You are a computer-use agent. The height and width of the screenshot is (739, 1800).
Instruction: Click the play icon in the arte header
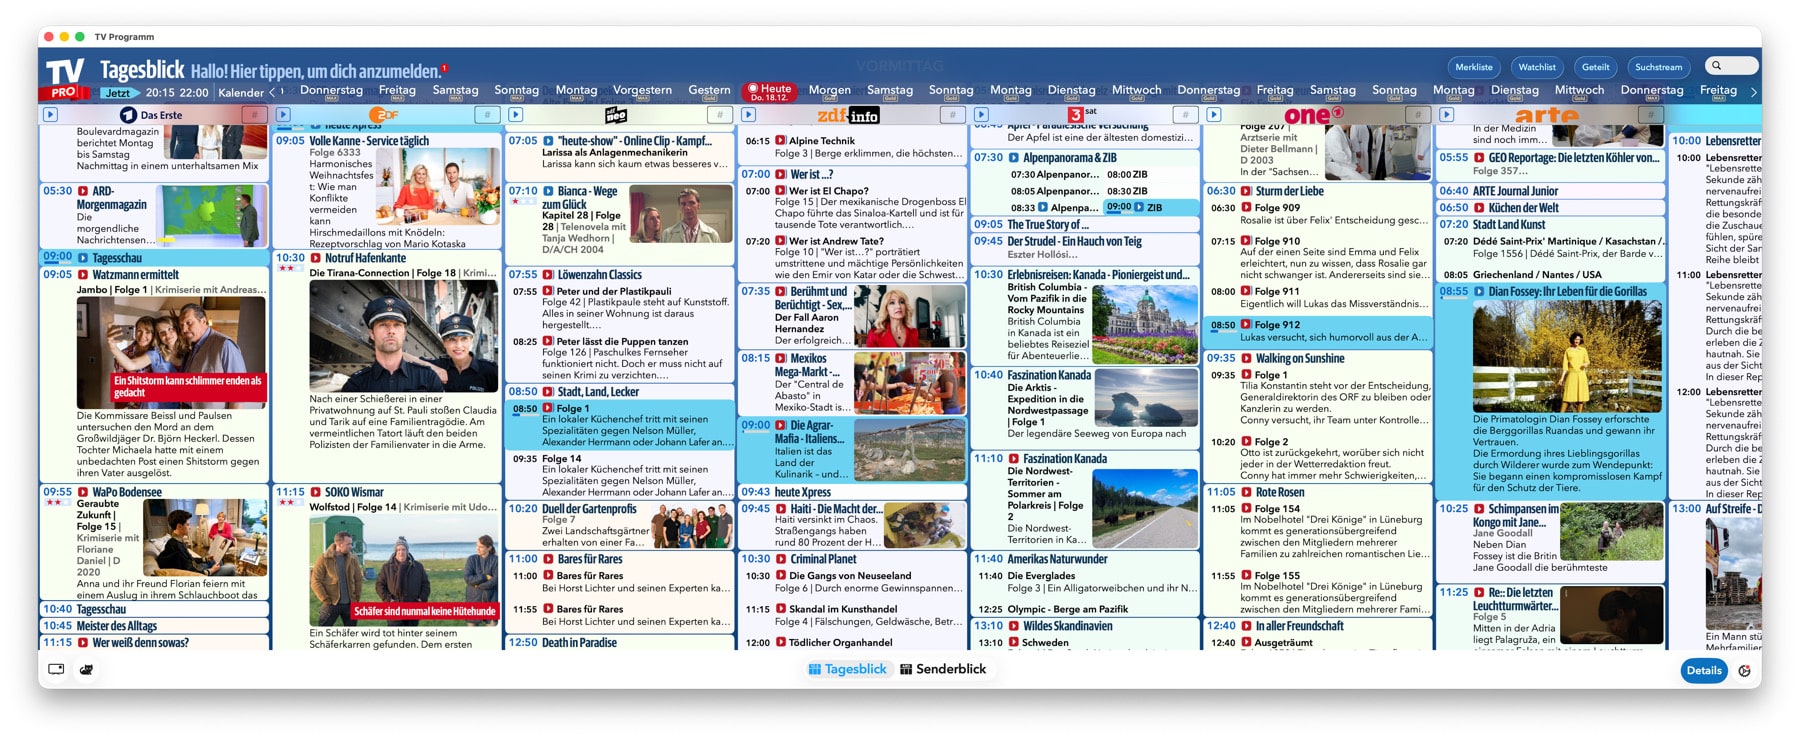click(x=1447, y=115)
